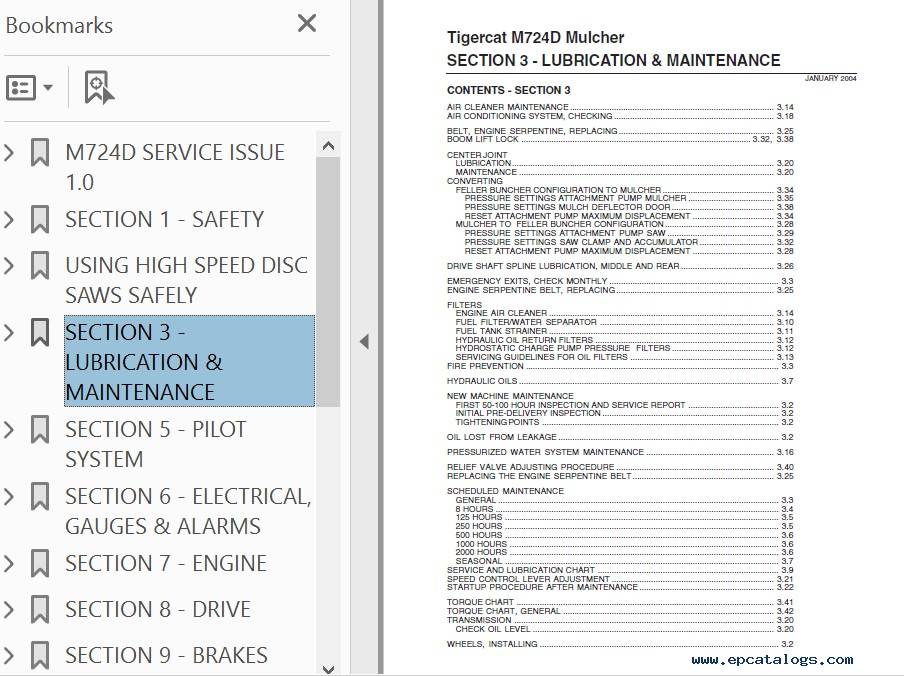
Task: Click bookmark icon beside M724D SERVICE ISSUE 1.0
Action: (x=40, y=153)
